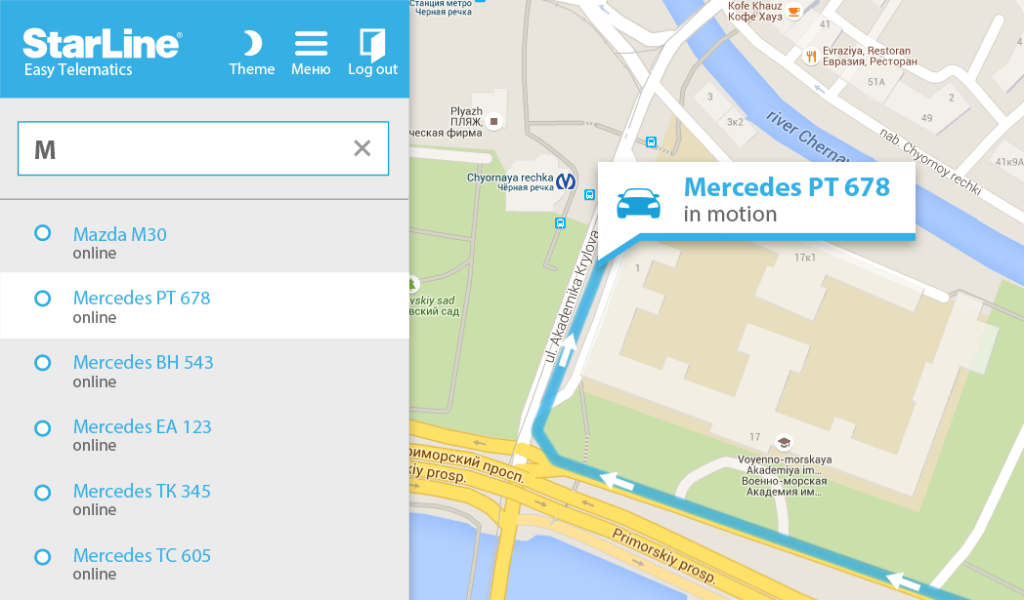Open the Mazda M30 device name
This screenshot has width=1024, height=600.
coord(120,234)
